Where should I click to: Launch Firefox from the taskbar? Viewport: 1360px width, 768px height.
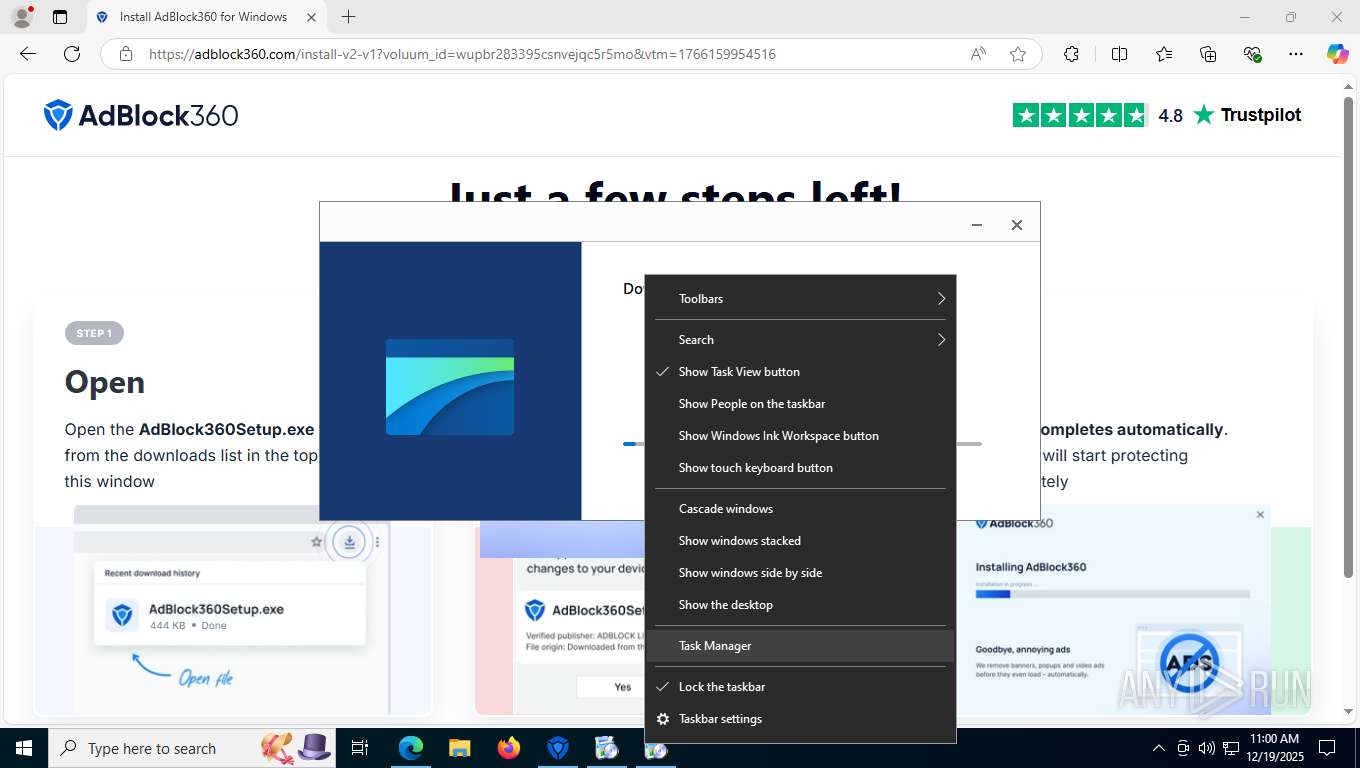pos(509,748)
